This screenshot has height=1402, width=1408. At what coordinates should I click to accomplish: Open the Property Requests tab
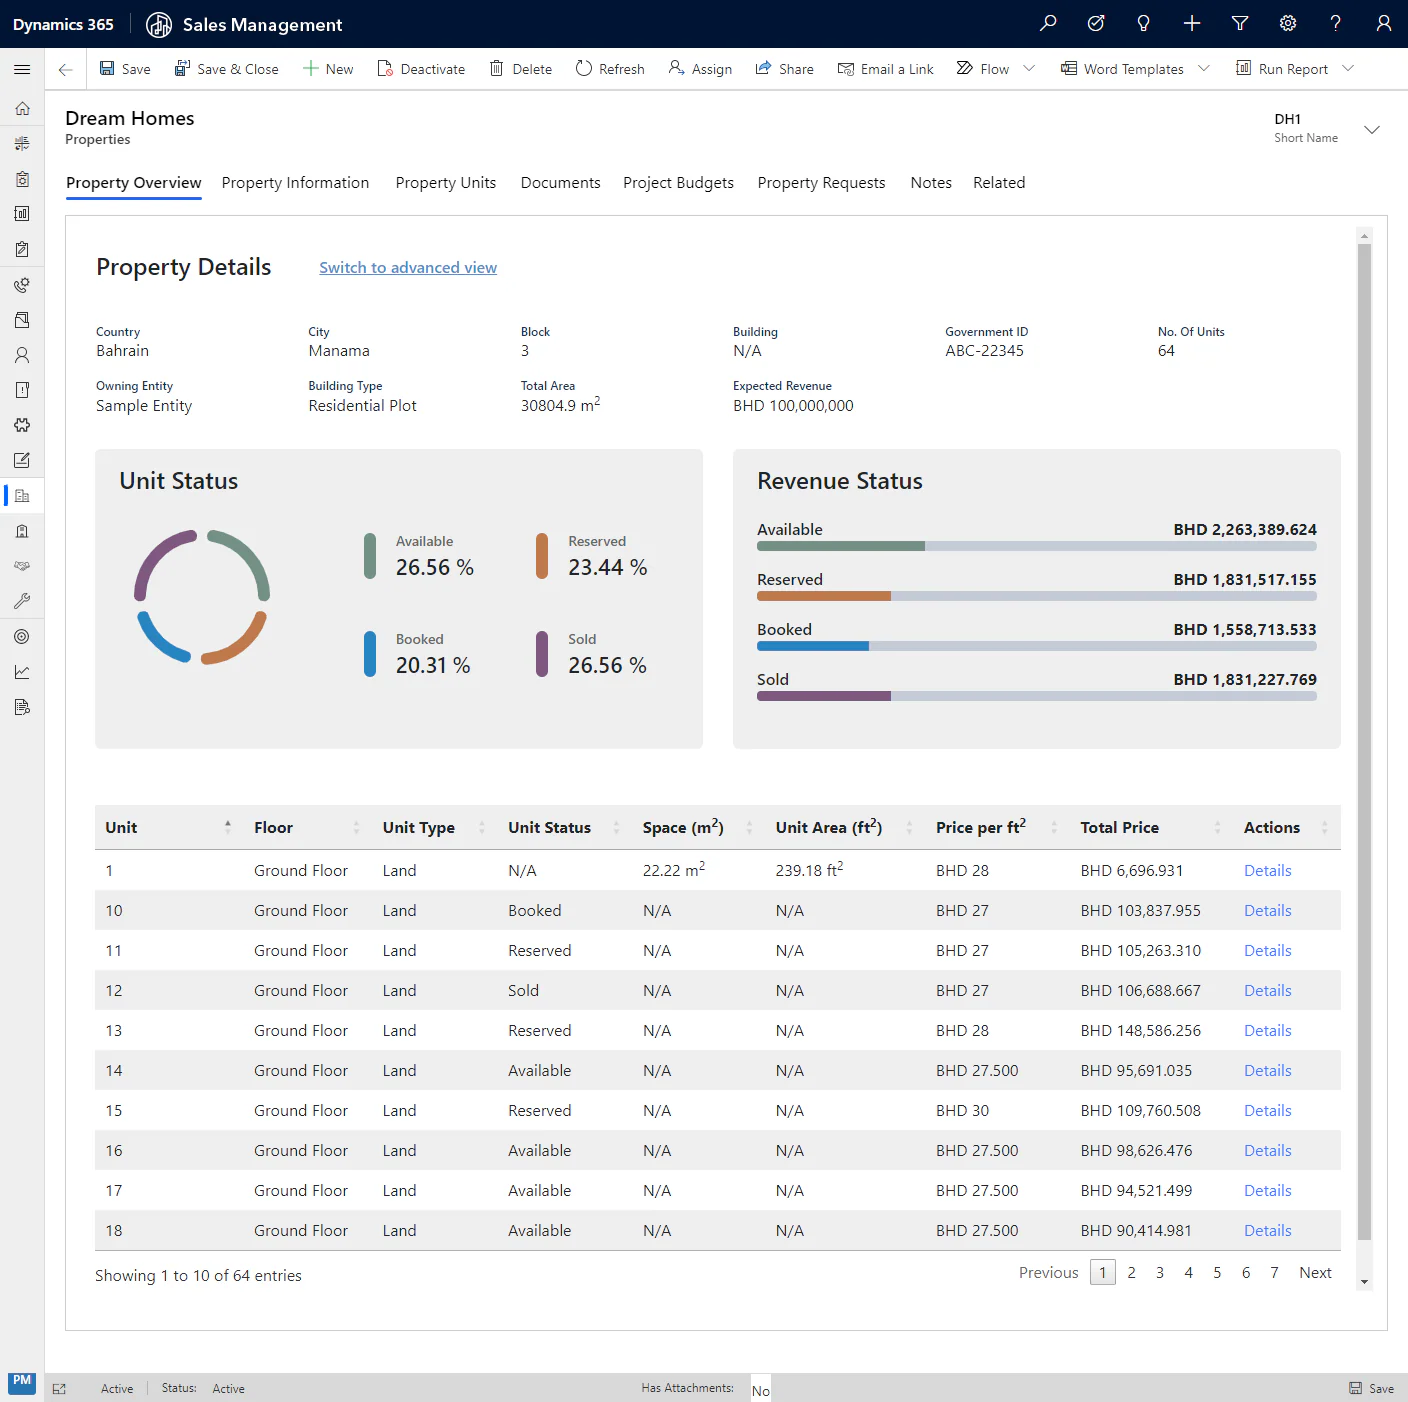click(821, 183)
